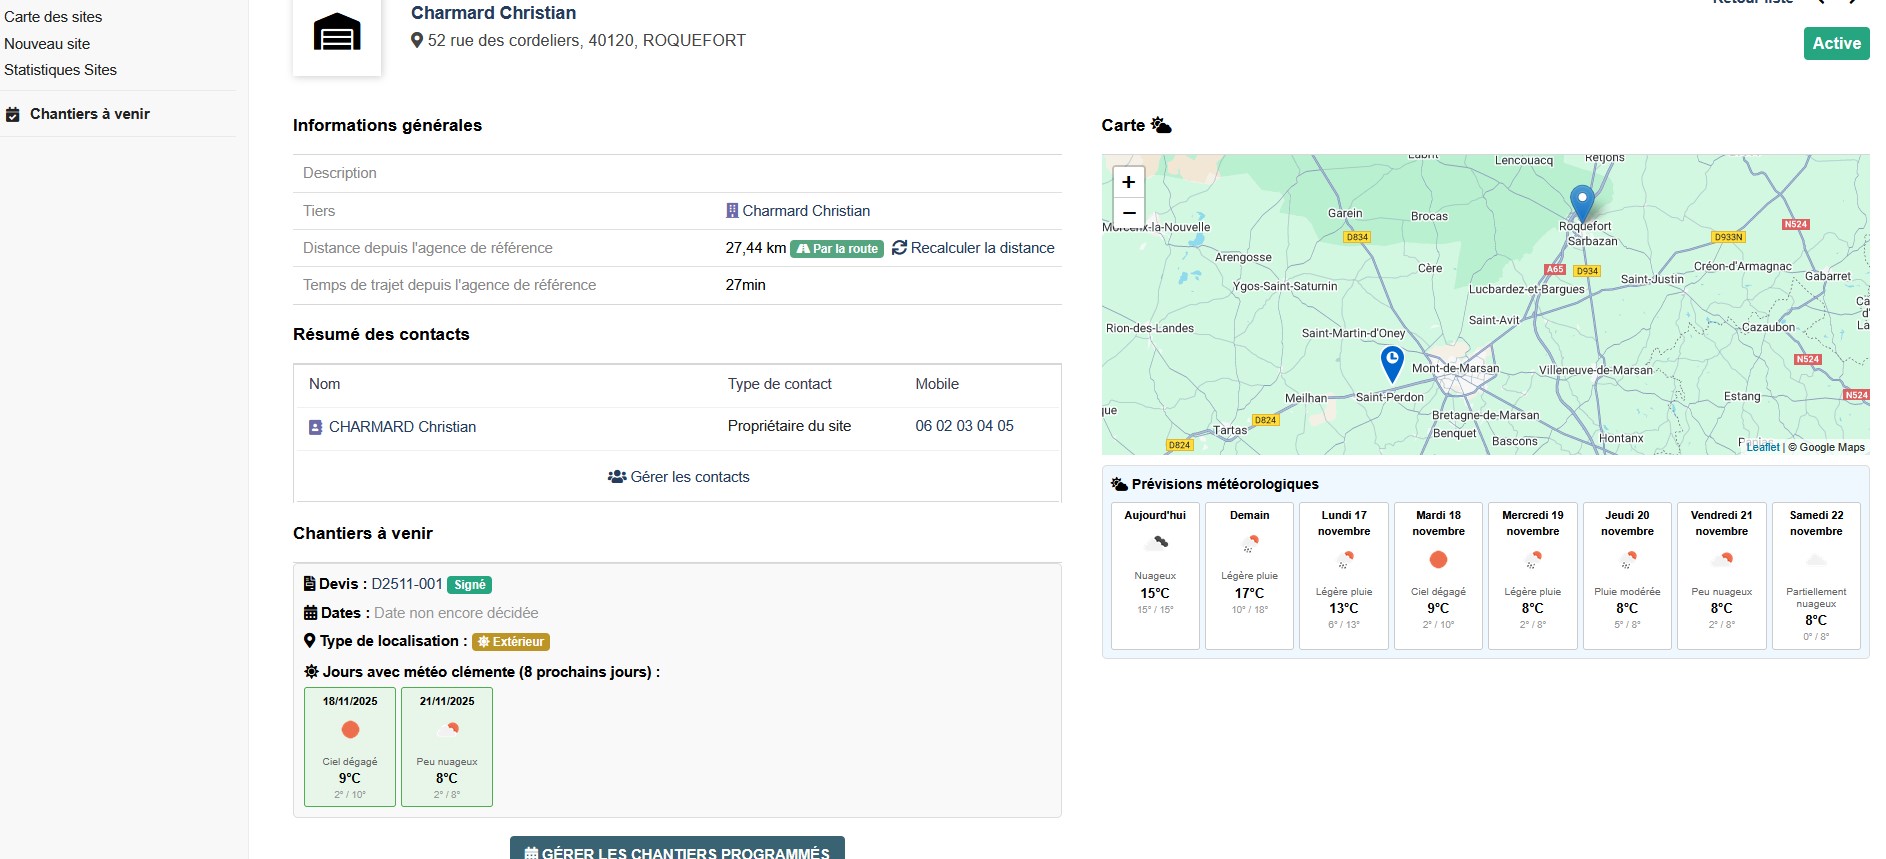1886x859 pixels.
Task: Click the cloud icon for Samedi 22 novembre
Action: pyautogui.click(x=1816, y=559)
